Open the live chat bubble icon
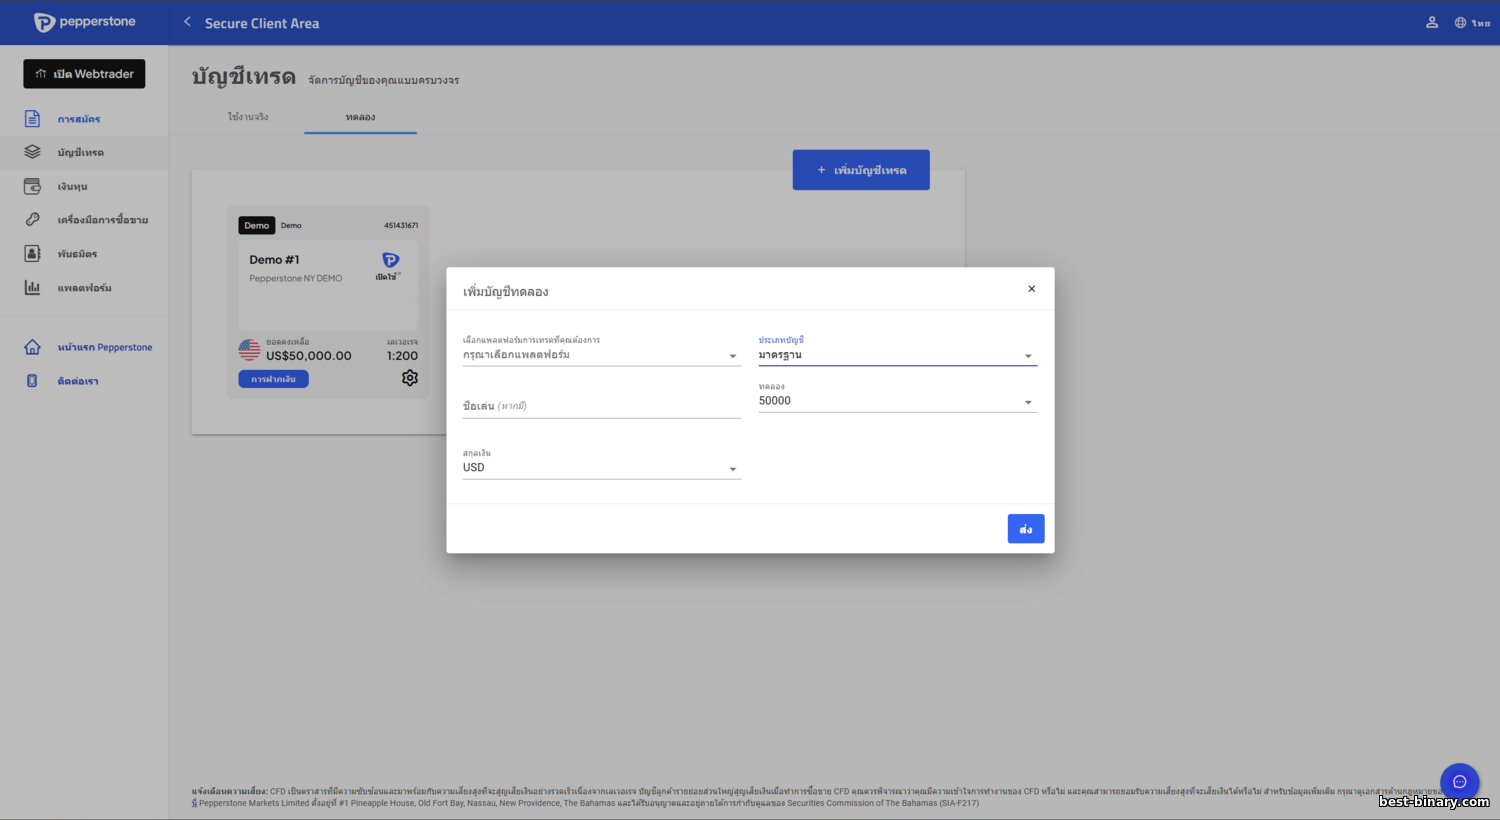Viewport: 1500px width, 820px height. 1459,782
